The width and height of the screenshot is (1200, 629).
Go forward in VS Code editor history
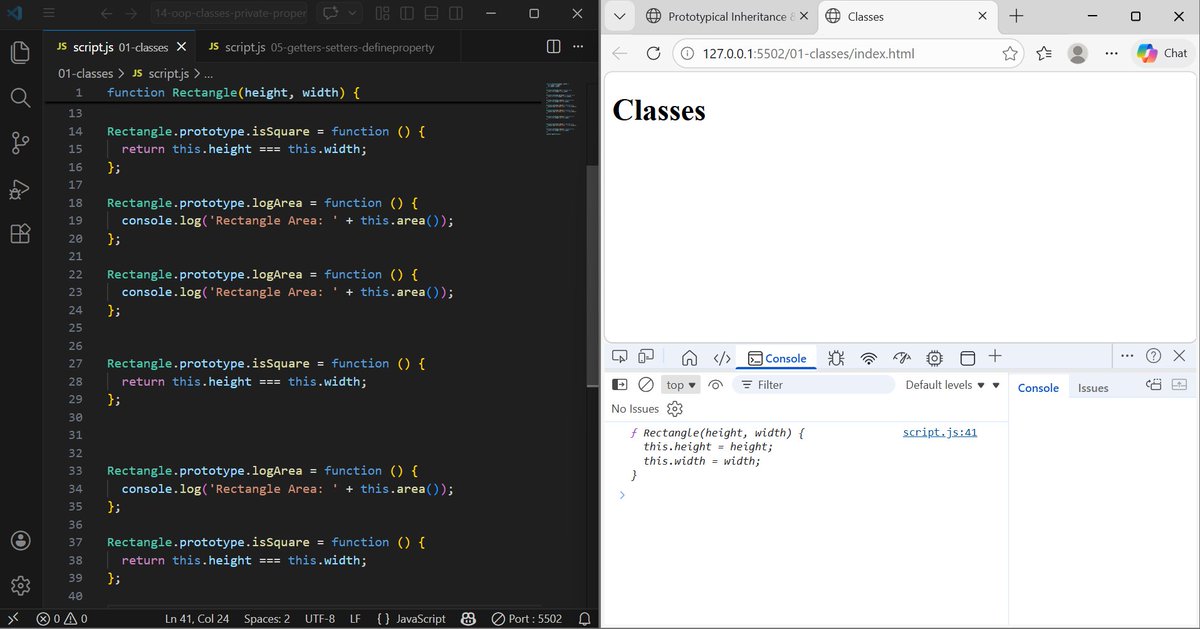point(131,14)
